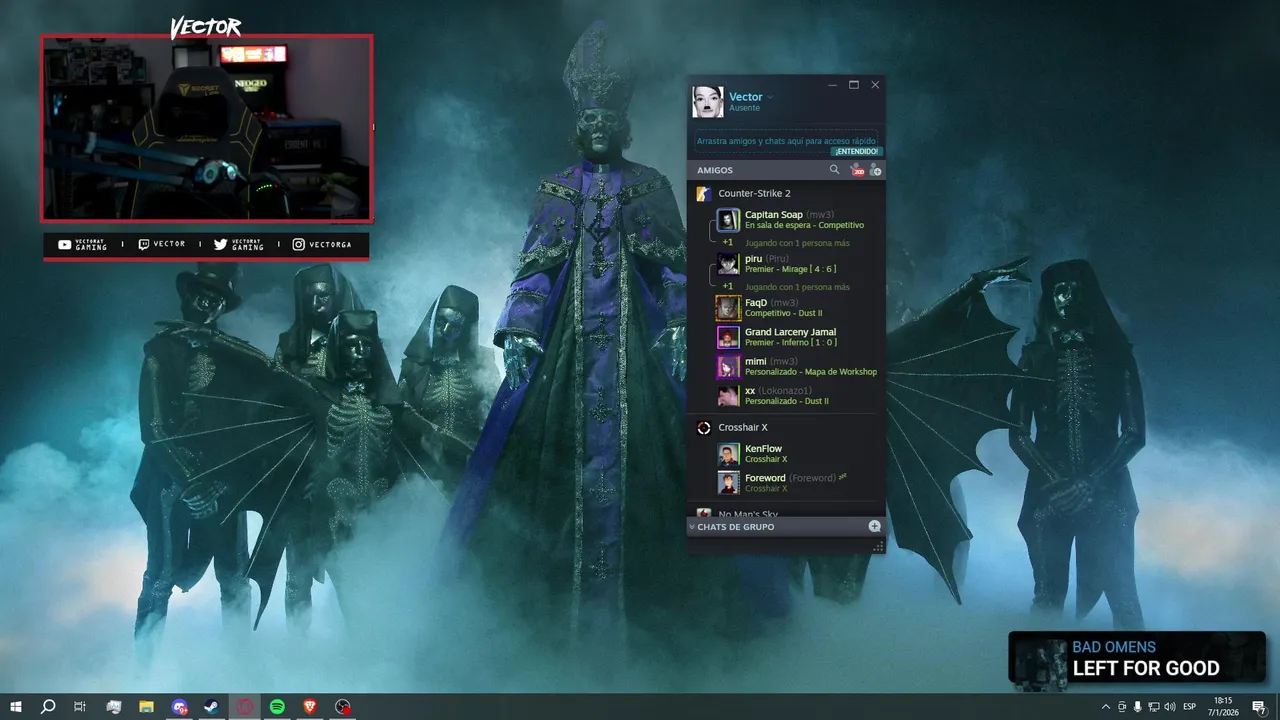Open chat with Foreword
The height and width of the screenshot is (720, 1280).
tap(798, 483)
